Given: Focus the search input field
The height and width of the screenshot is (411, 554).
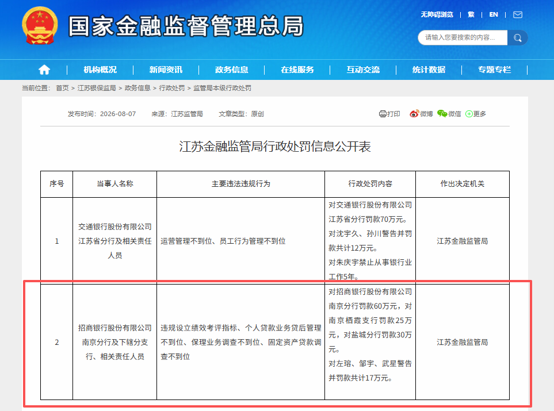Looking at the screenshot, I should click(463, 37).
